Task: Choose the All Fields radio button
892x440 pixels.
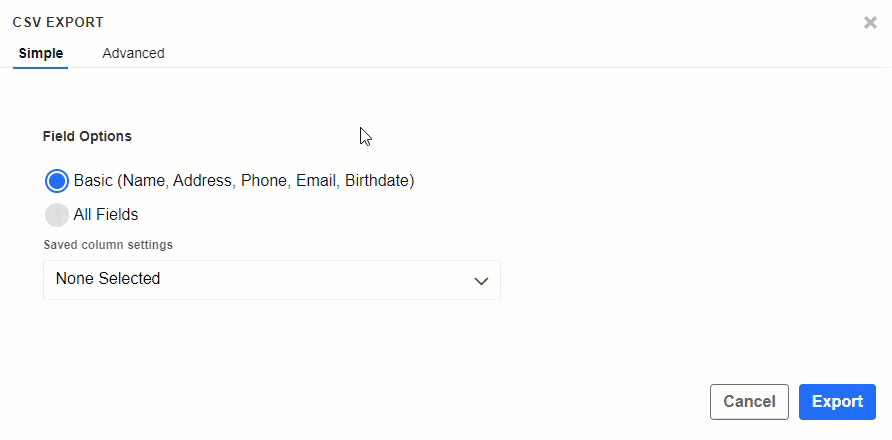Action: coord(57,214)
